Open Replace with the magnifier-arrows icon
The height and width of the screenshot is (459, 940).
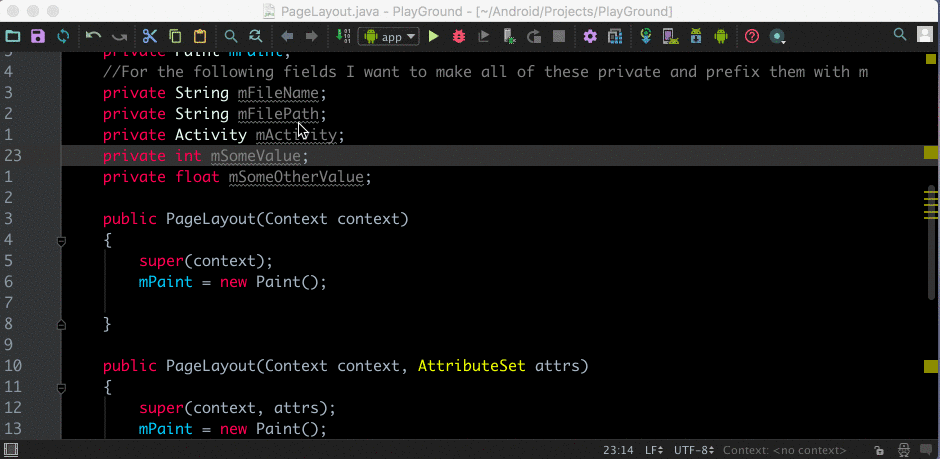256,37
